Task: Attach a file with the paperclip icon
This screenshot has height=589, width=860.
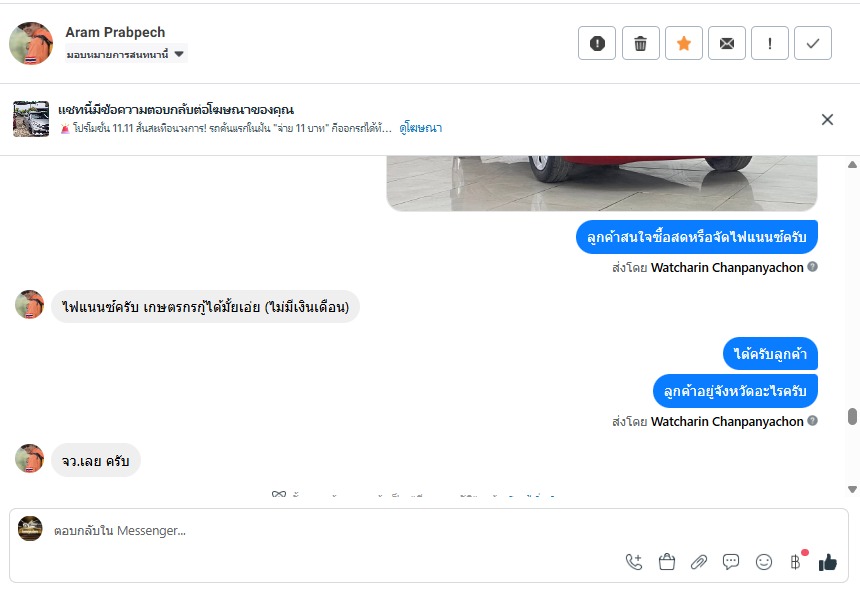Action: point(699,562)
